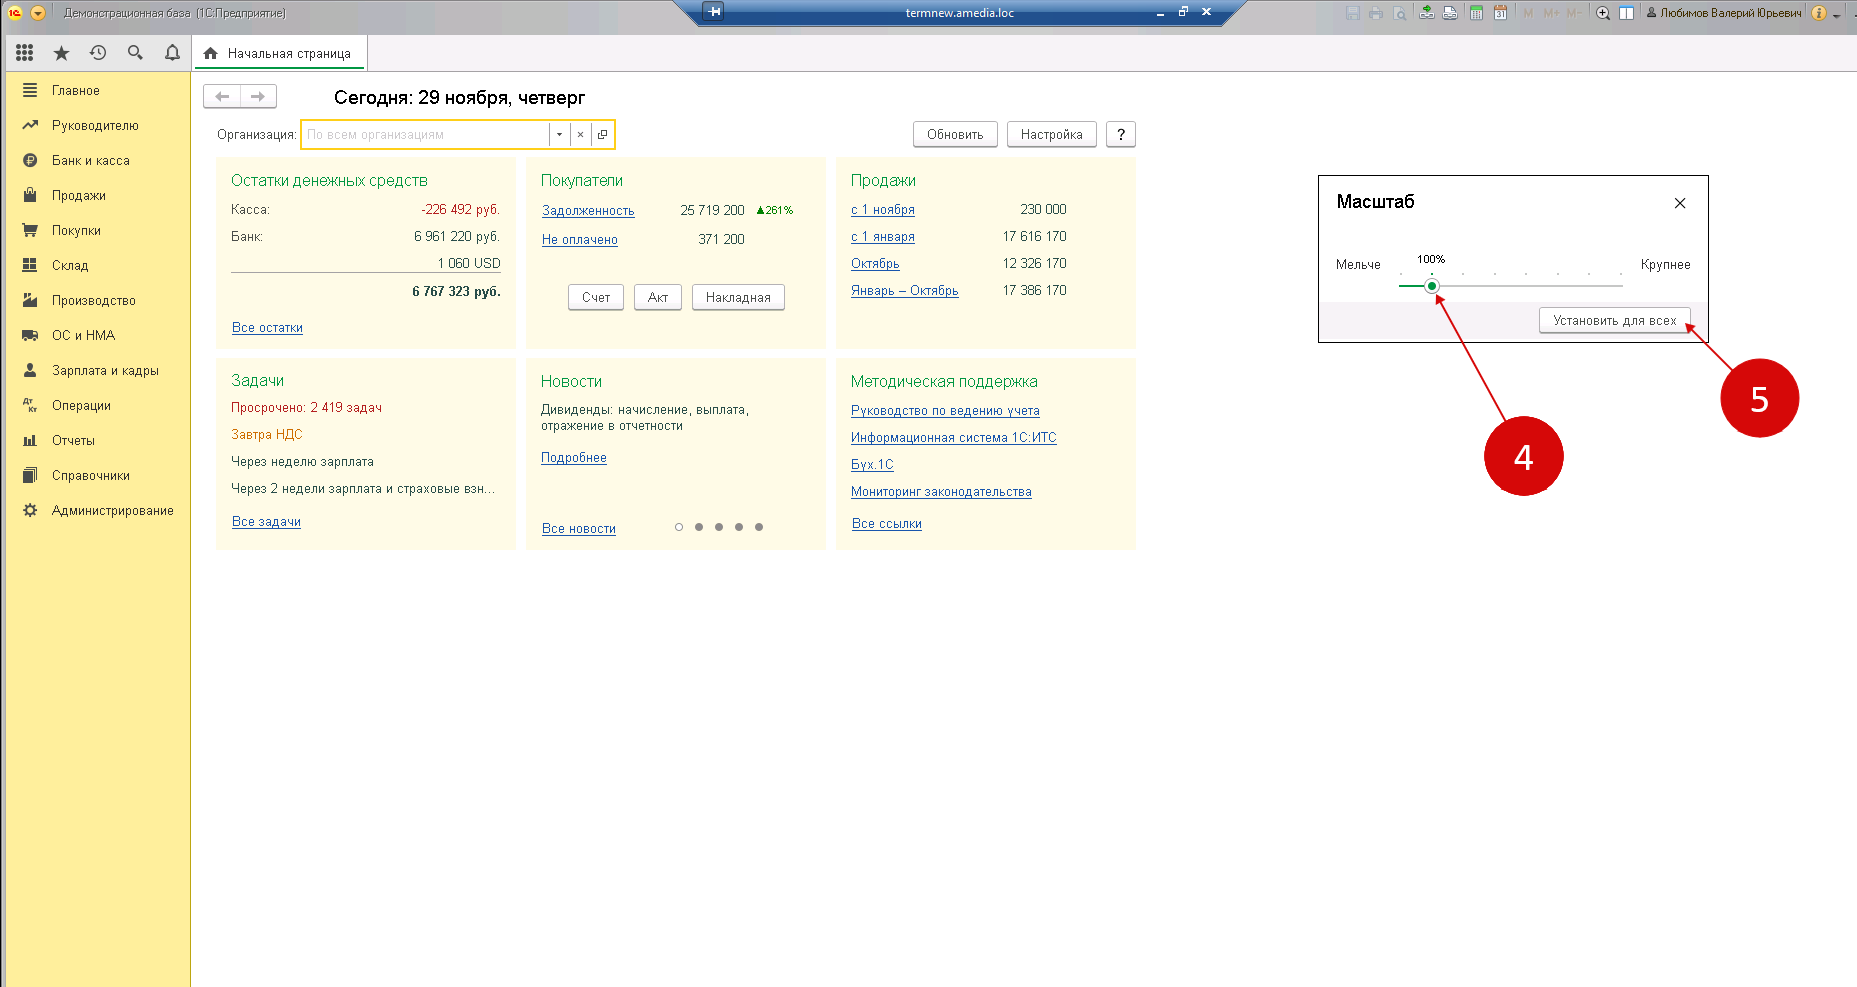The image size is (1857, 987).
Task: Open the ОС и НМА section
Action: click(97, 335)
